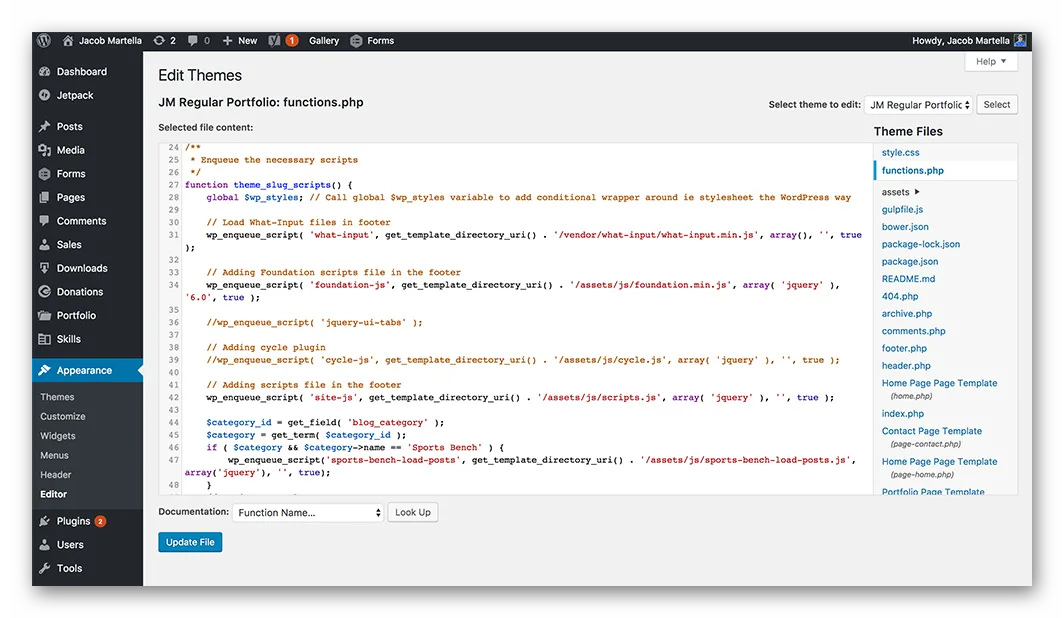
Task: Open the comments bubble icon in admin bar
Action: coord(193,41)
